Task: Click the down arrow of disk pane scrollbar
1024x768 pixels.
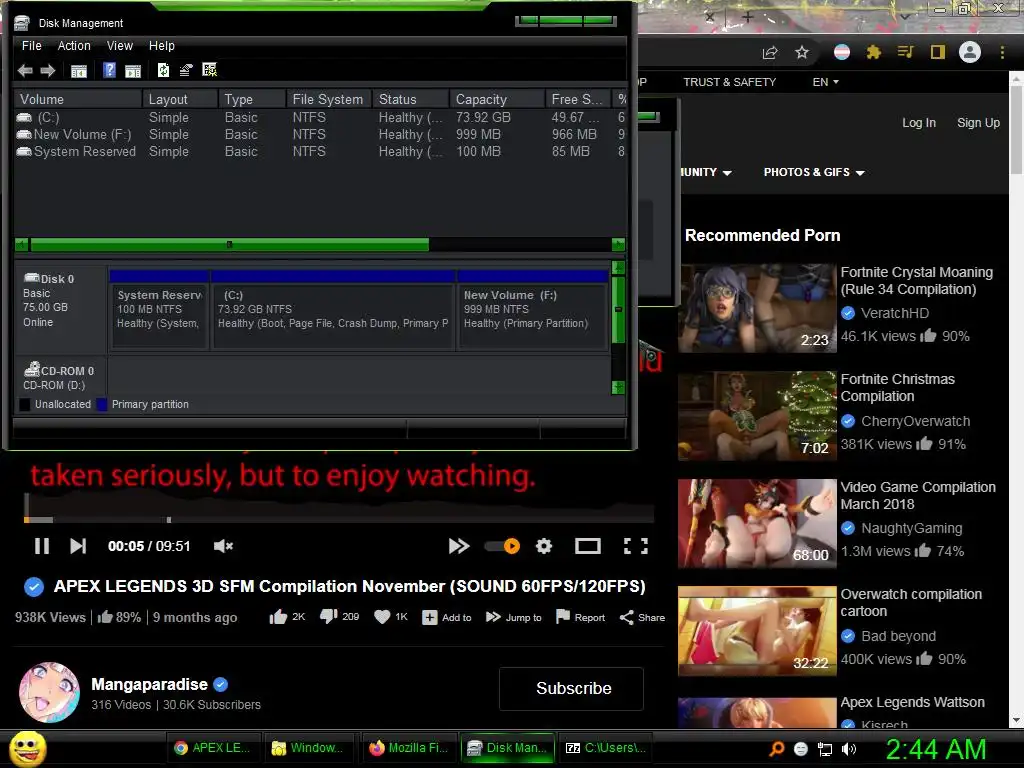Action: (x=618, y=387)
